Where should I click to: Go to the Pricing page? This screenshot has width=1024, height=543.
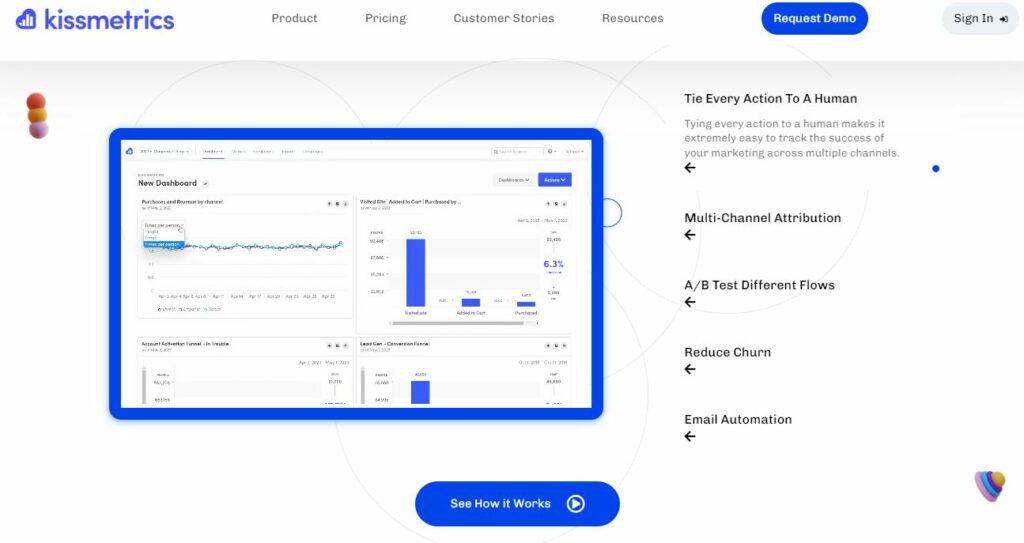pos(385,18)
